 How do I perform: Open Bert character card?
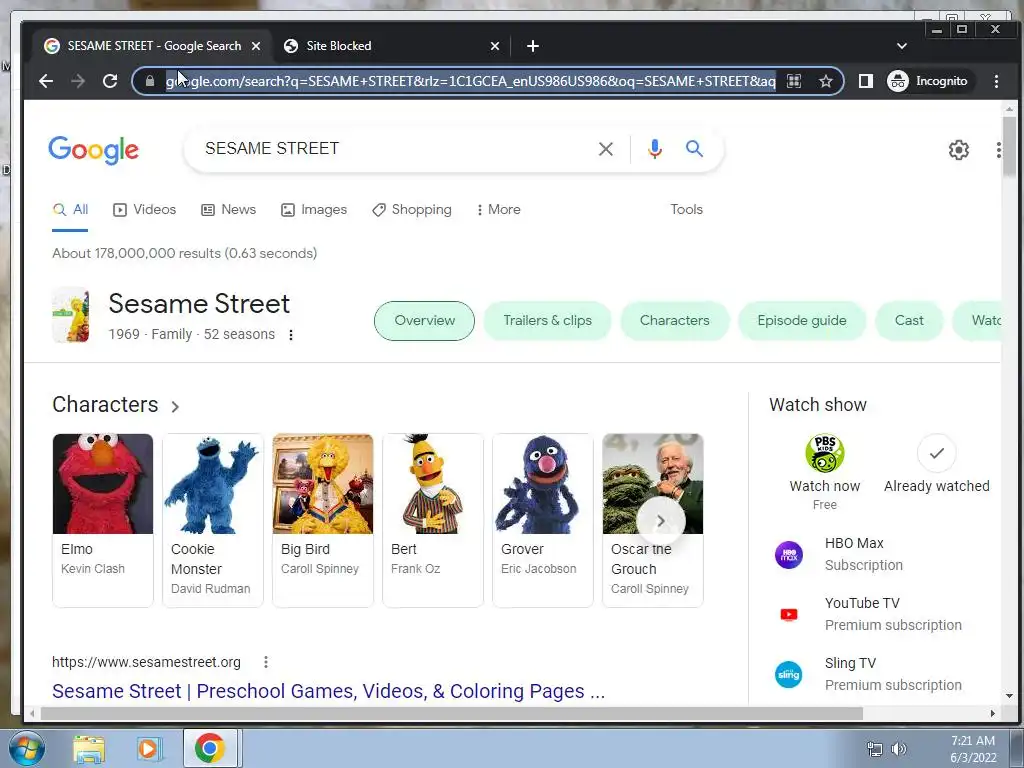pyautogui.click(x=433, y=520)
